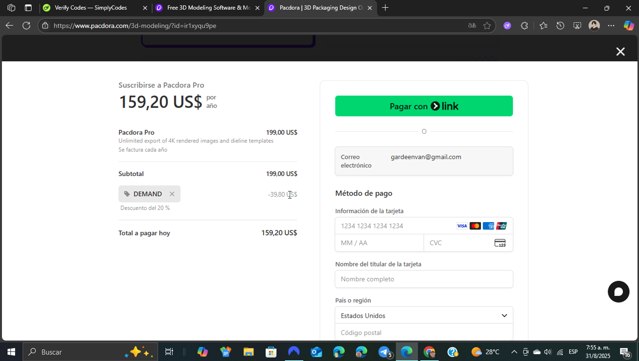Open the Estados Unidos country dropdown
Viewport: 639px width, 361px height.
click(424, 315)
